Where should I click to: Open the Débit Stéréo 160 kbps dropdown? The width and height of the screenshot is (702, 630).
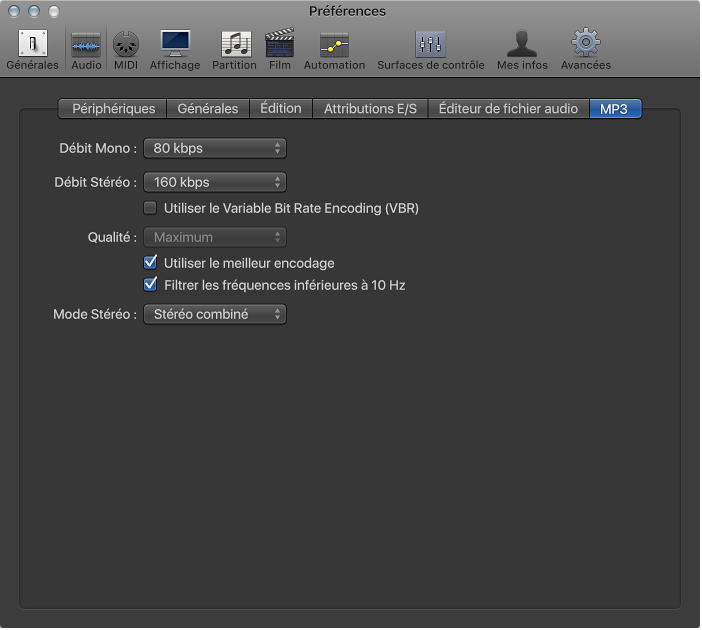click(215, 182)
